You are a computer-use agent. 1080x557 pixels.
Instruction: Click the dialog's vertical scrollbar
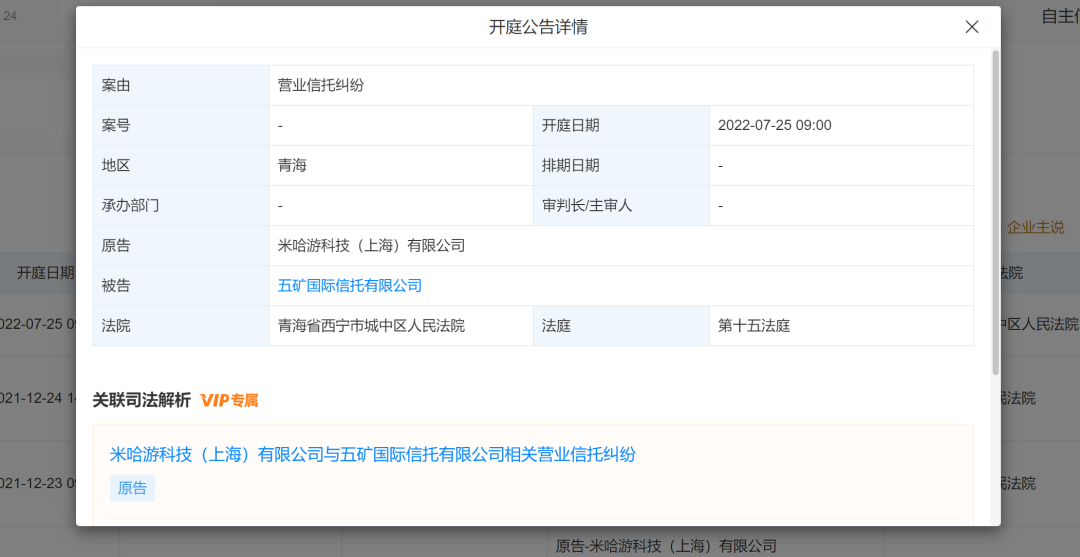pyautogui.click(x=995, y=212)
